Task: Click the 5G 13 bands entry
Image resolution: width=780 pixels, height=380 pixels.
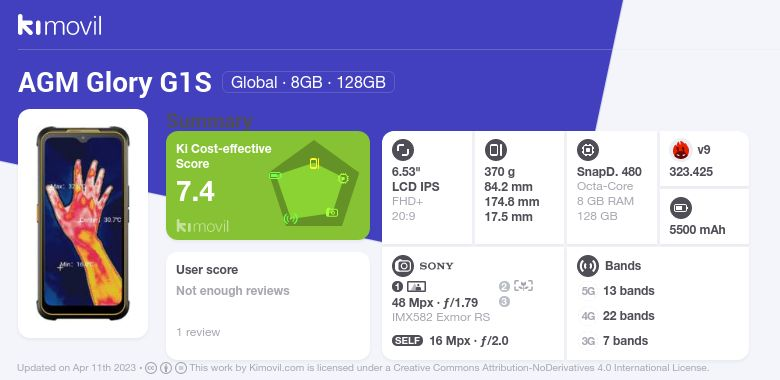Action: [x=617, y=291]
